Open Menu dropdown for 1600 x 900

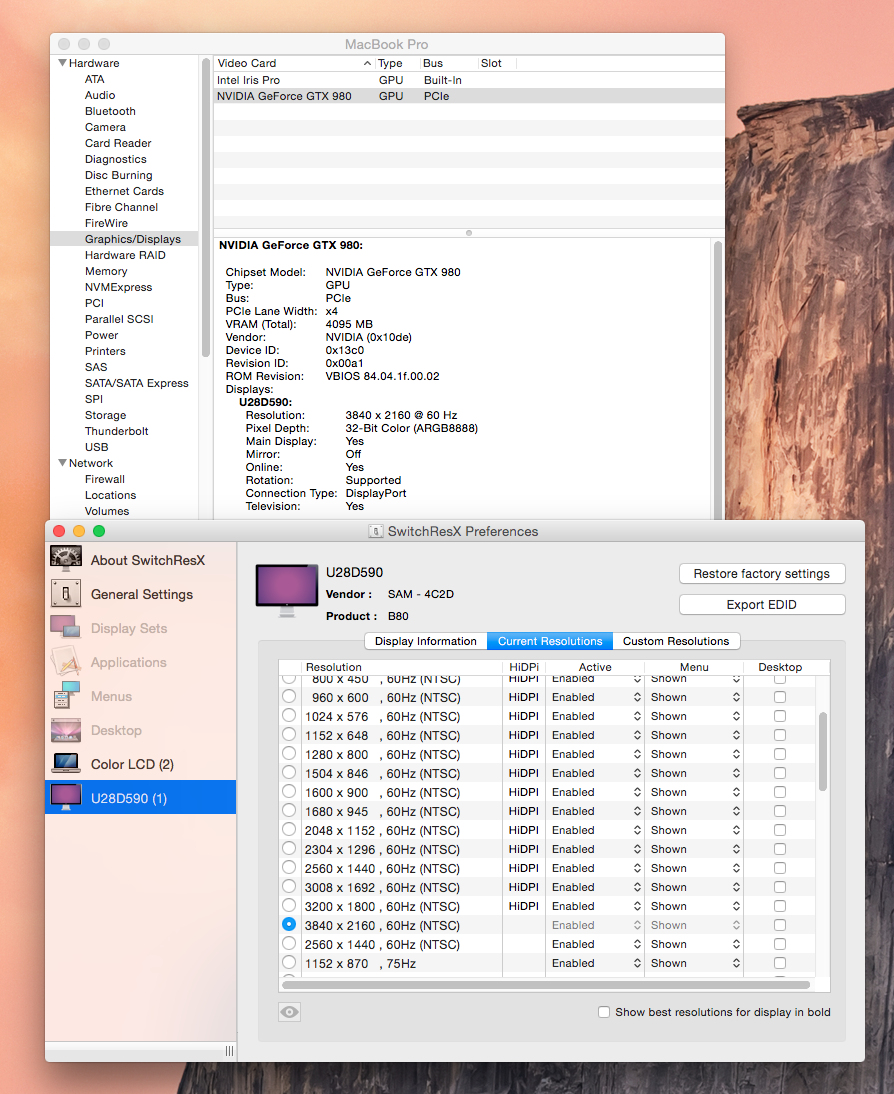694,792
